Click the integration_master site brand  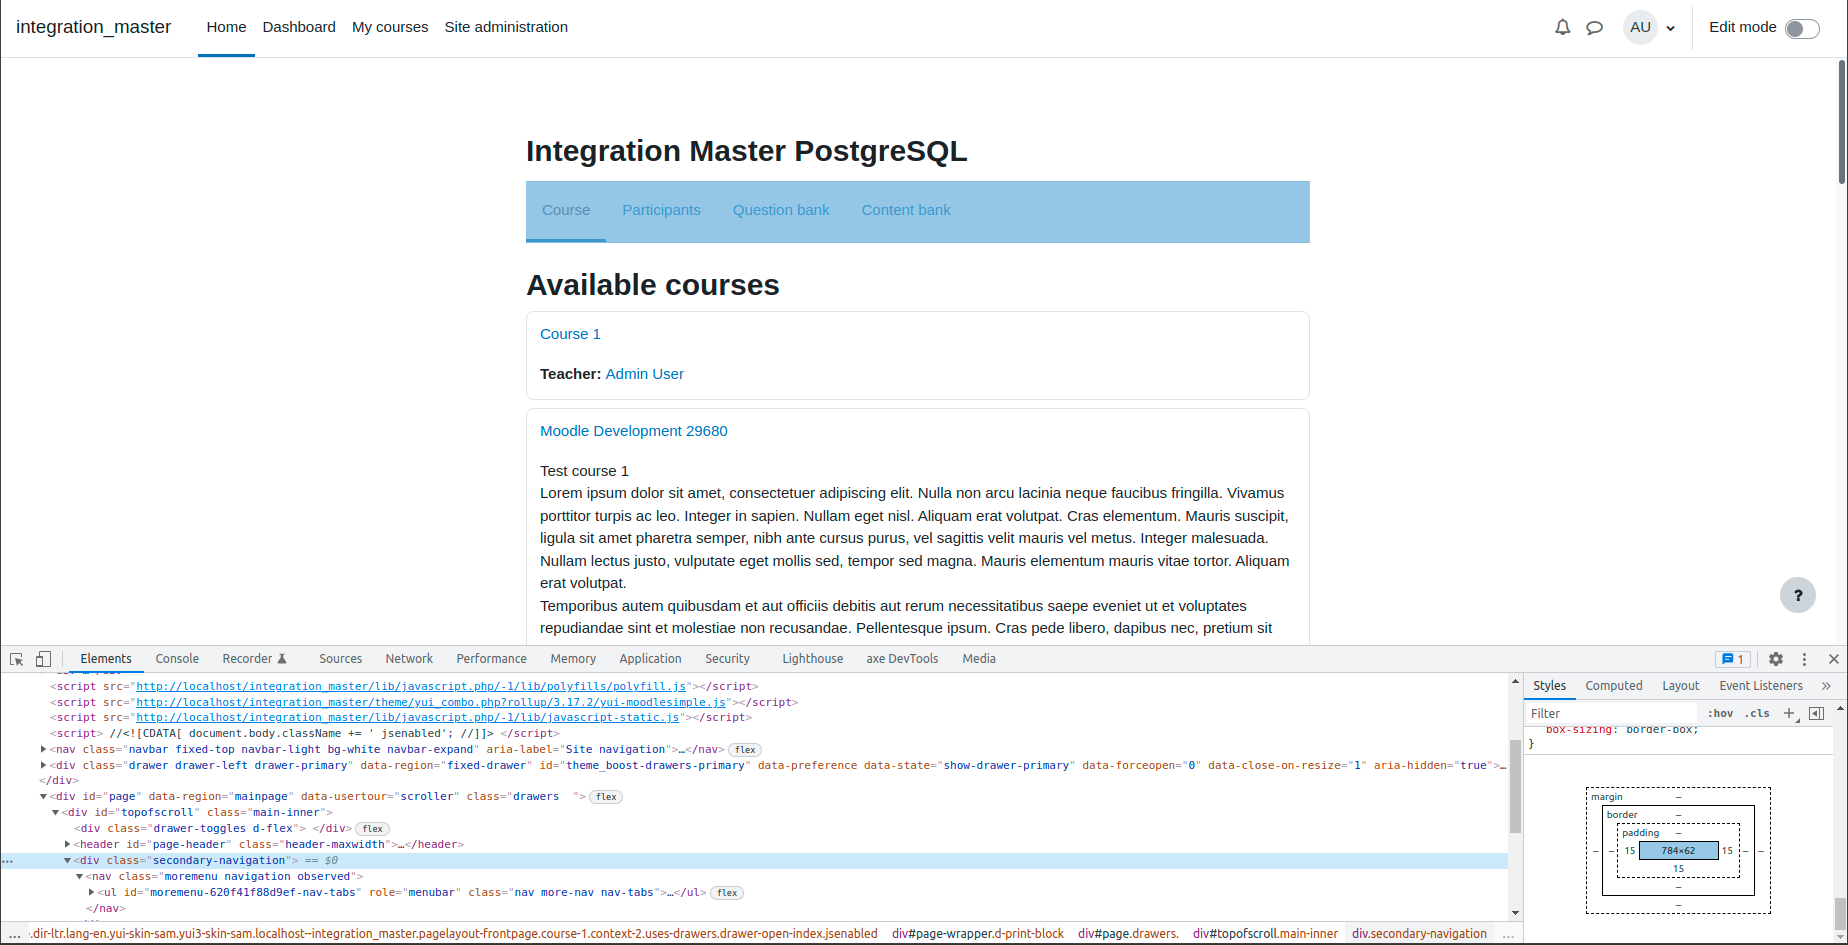[93, 27]
